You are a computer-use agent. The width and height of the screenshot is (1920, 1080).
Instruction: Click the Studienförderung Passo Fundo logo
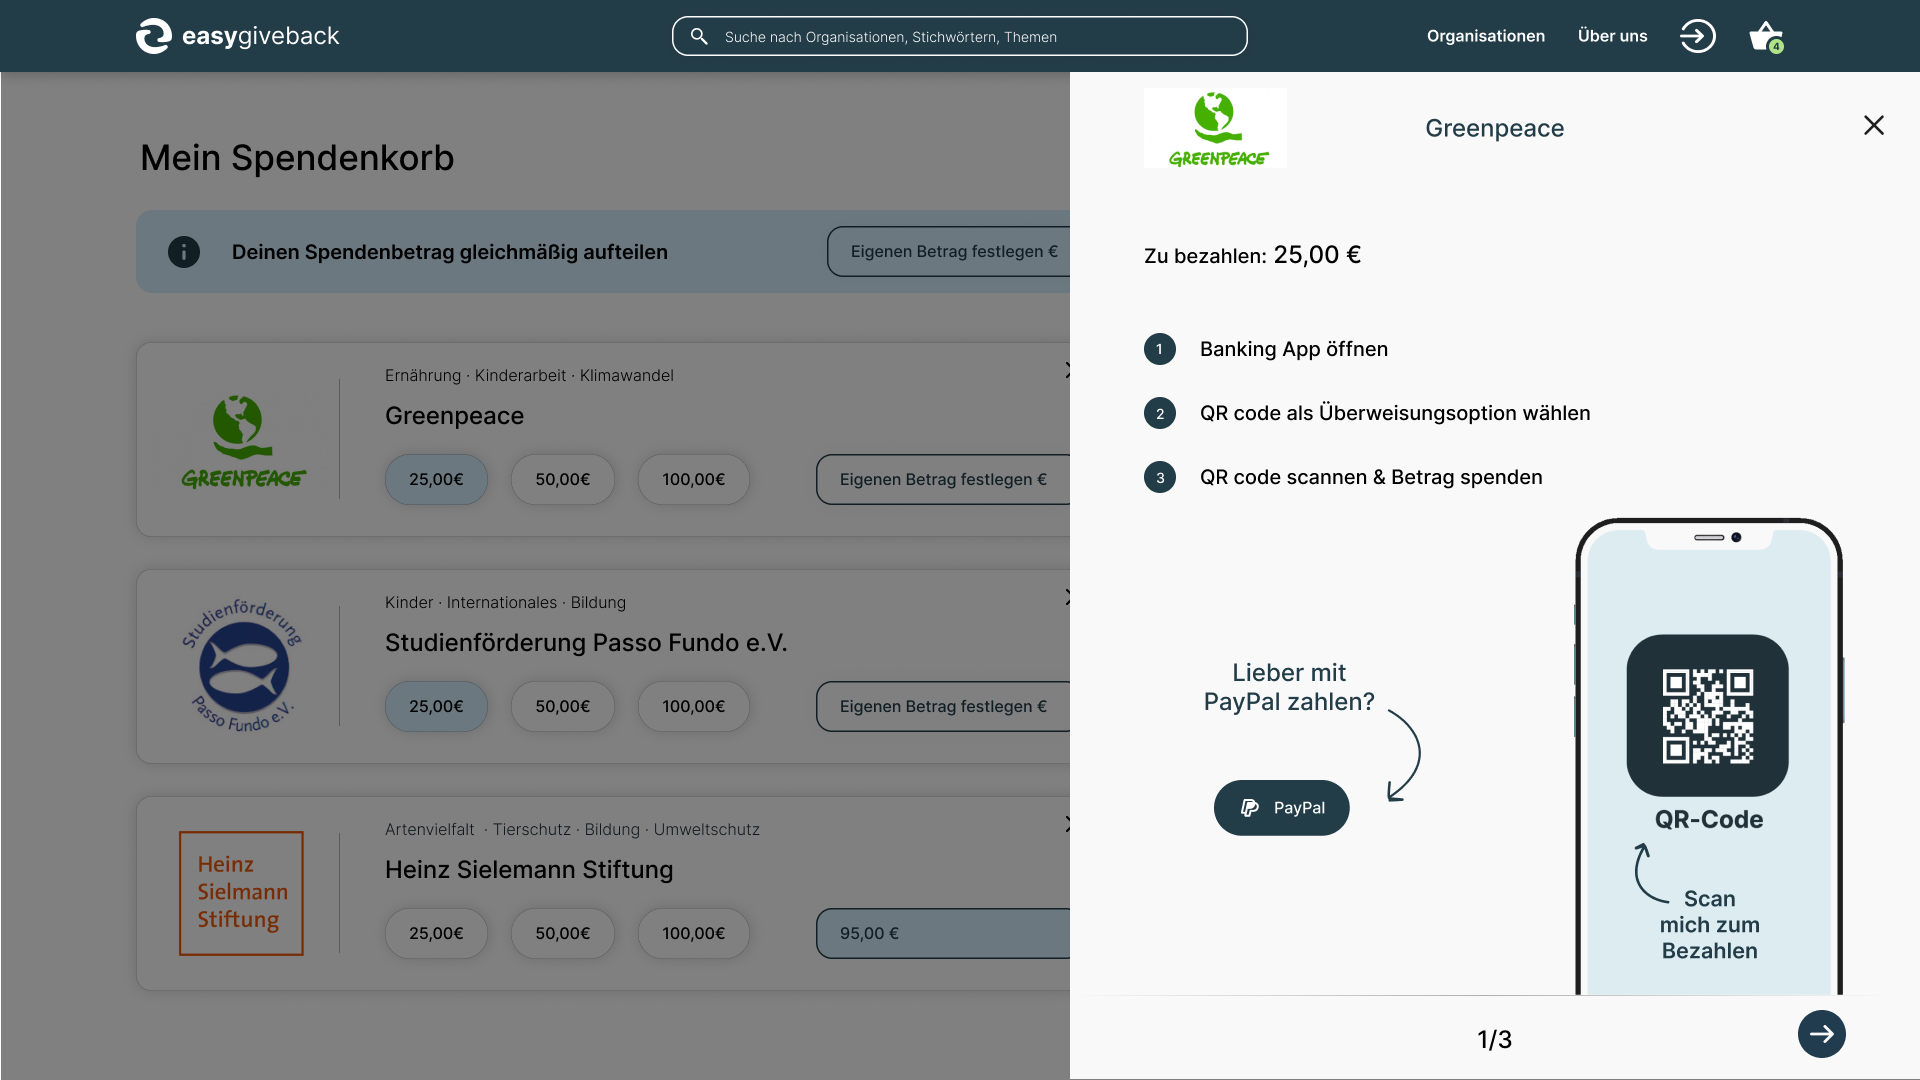click(242, 666)
